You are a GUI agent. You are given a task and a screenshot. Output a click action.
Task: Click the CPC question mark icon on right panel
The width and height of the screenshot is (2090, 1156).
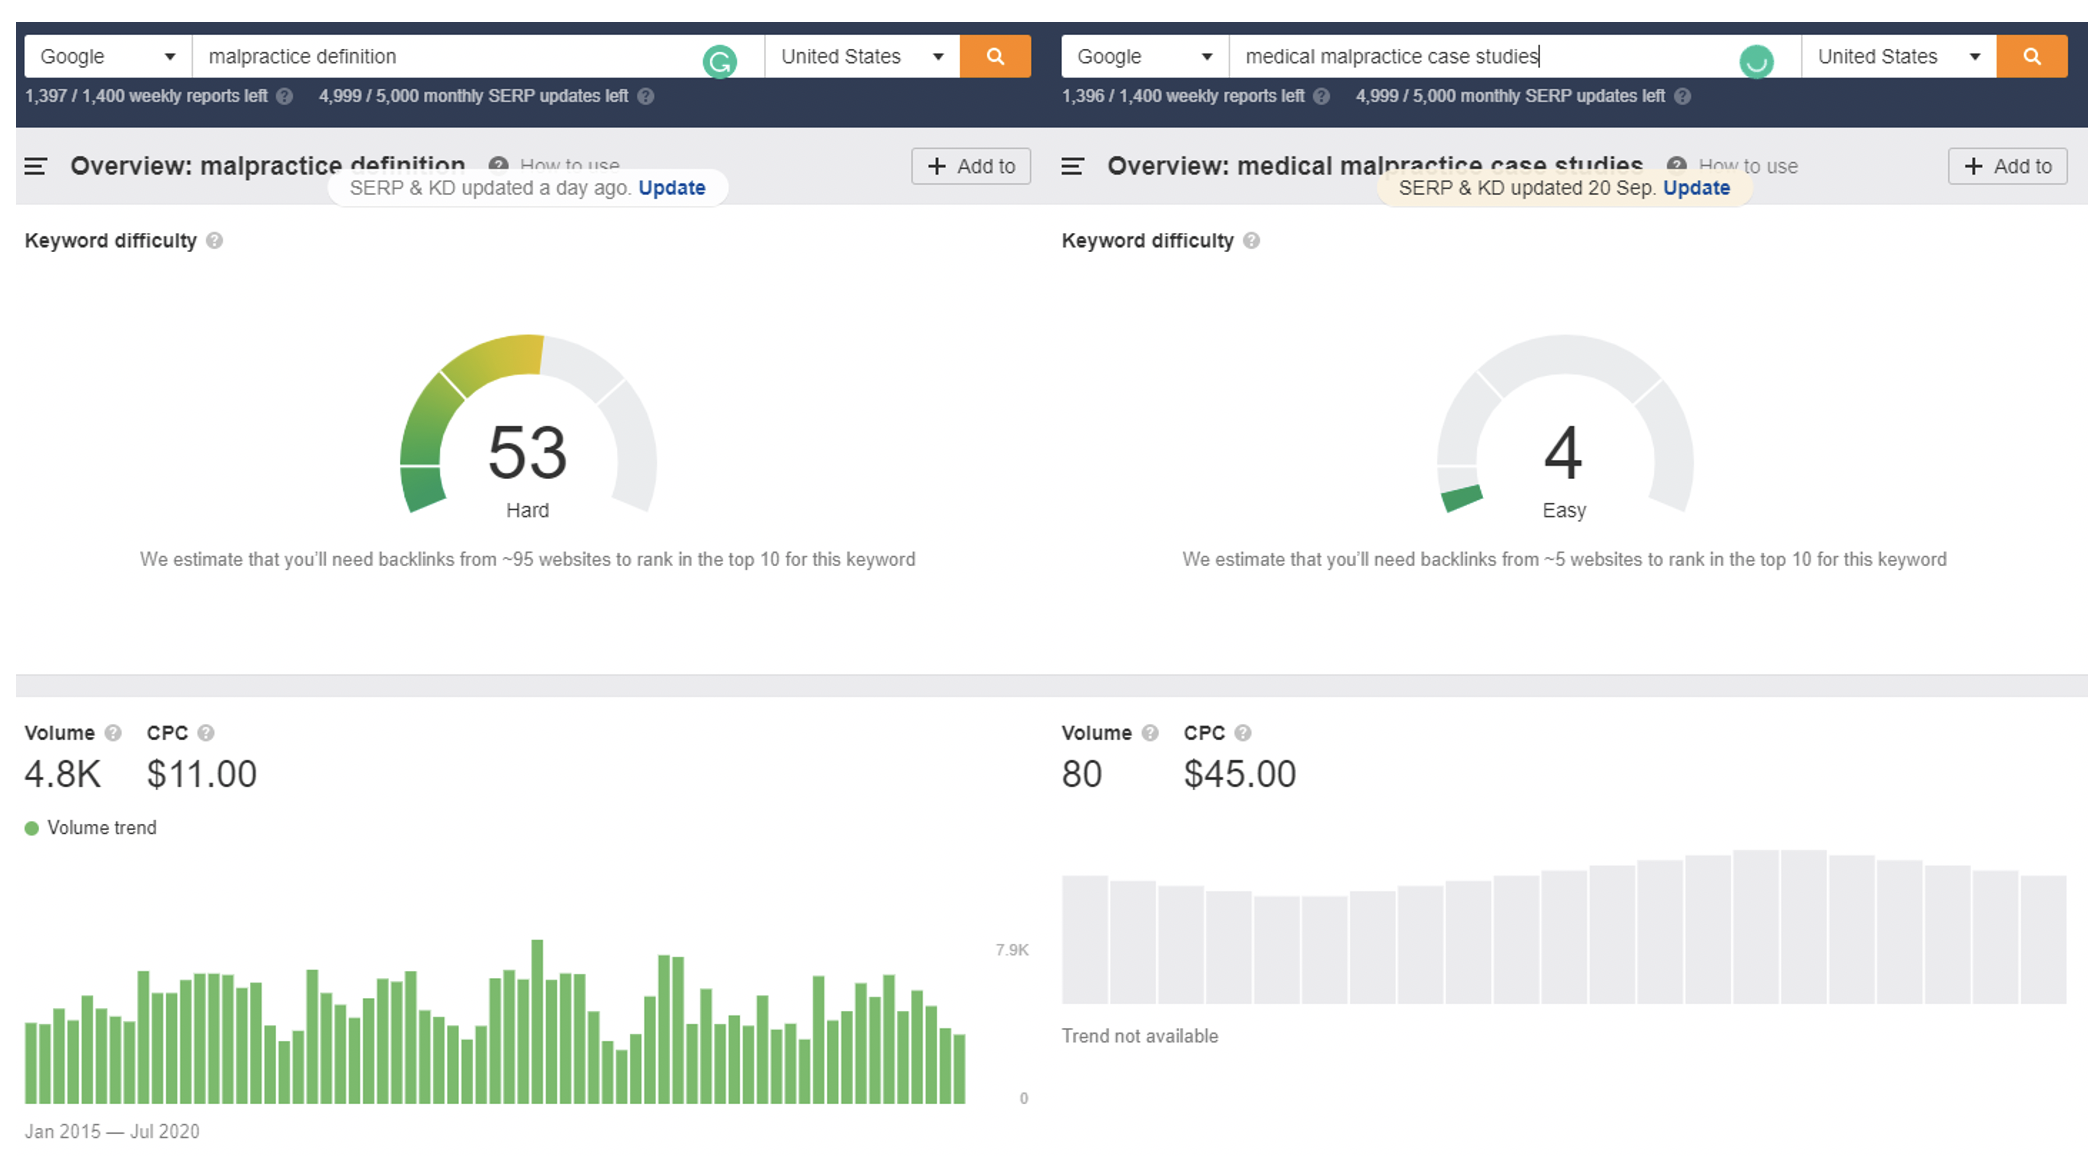(1250, 735)
